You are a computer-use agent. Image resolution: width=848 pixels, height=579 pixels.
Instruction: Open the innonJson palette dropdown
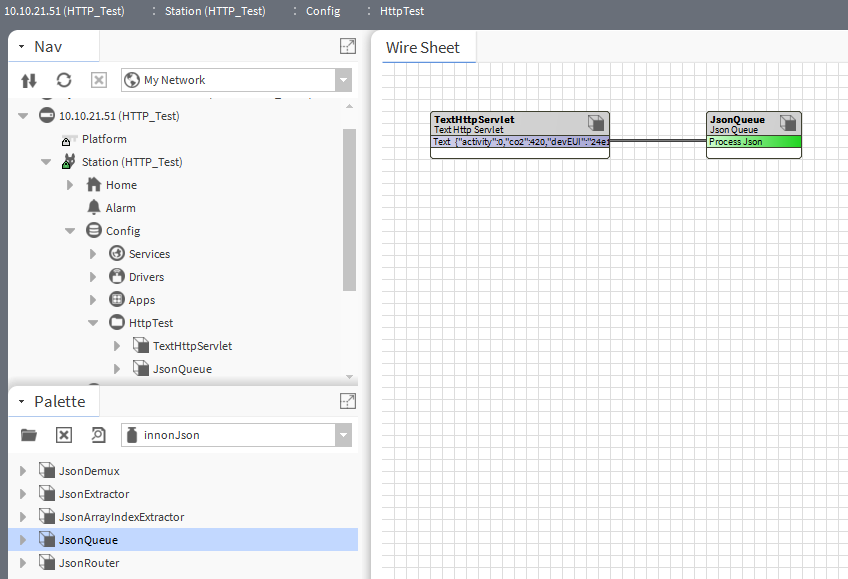click(343, 435)
